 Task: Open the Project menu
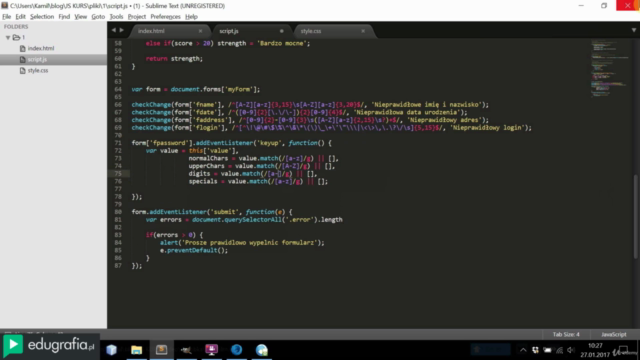pos(137,17)
